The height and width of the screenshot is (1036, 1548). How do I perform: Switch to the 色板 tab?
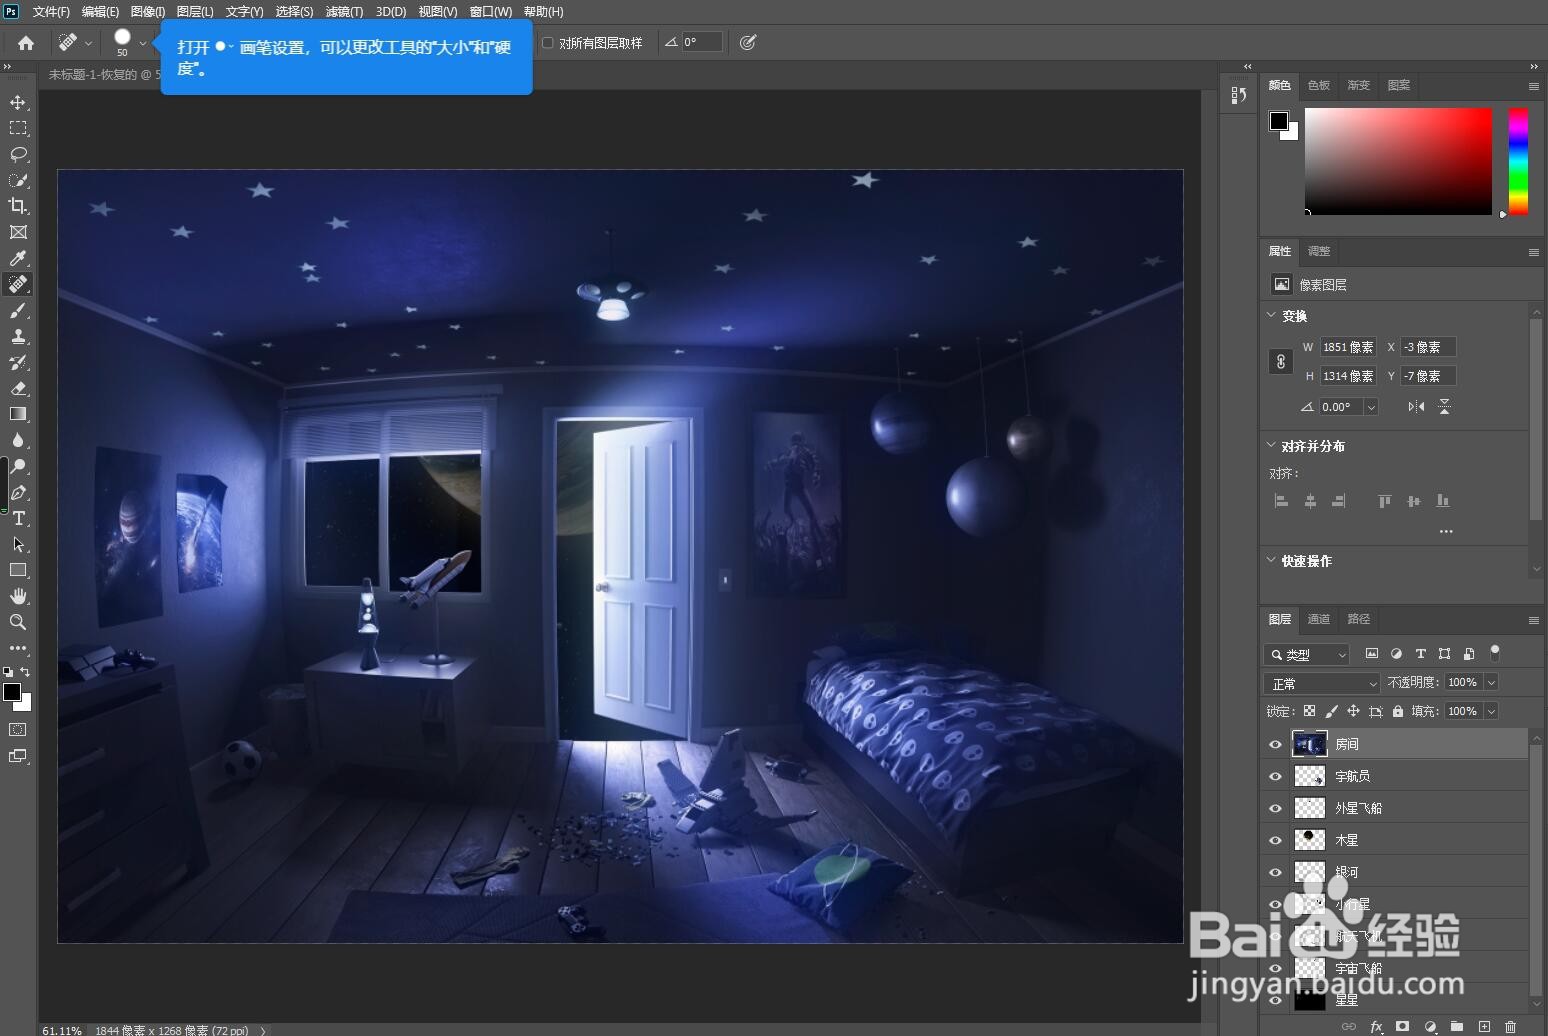(x=1319, y=85)
